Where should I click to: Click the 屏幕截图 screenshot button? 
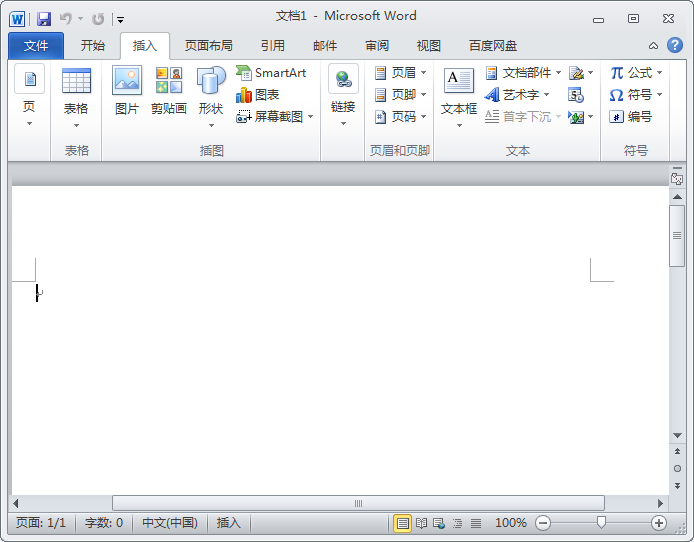[x=270, y=117]
